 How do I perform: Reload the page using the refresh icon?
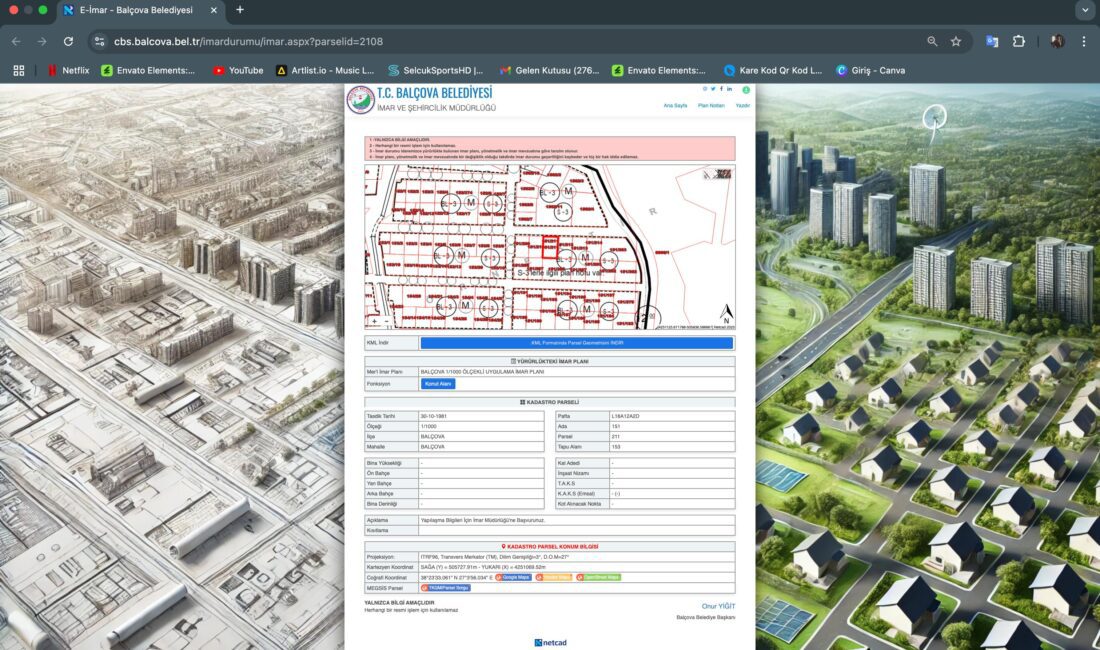pos(68,41)
